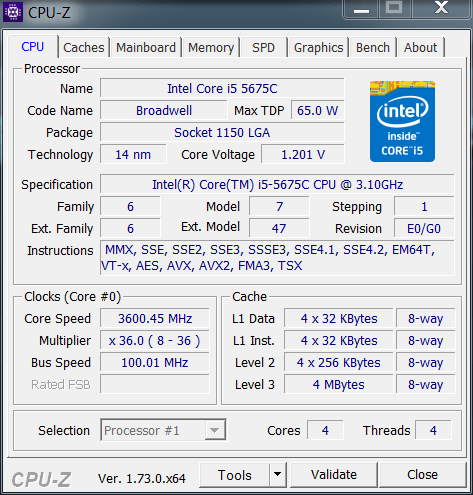Click the Max TDP value 65.0 W

click(318, 110)
